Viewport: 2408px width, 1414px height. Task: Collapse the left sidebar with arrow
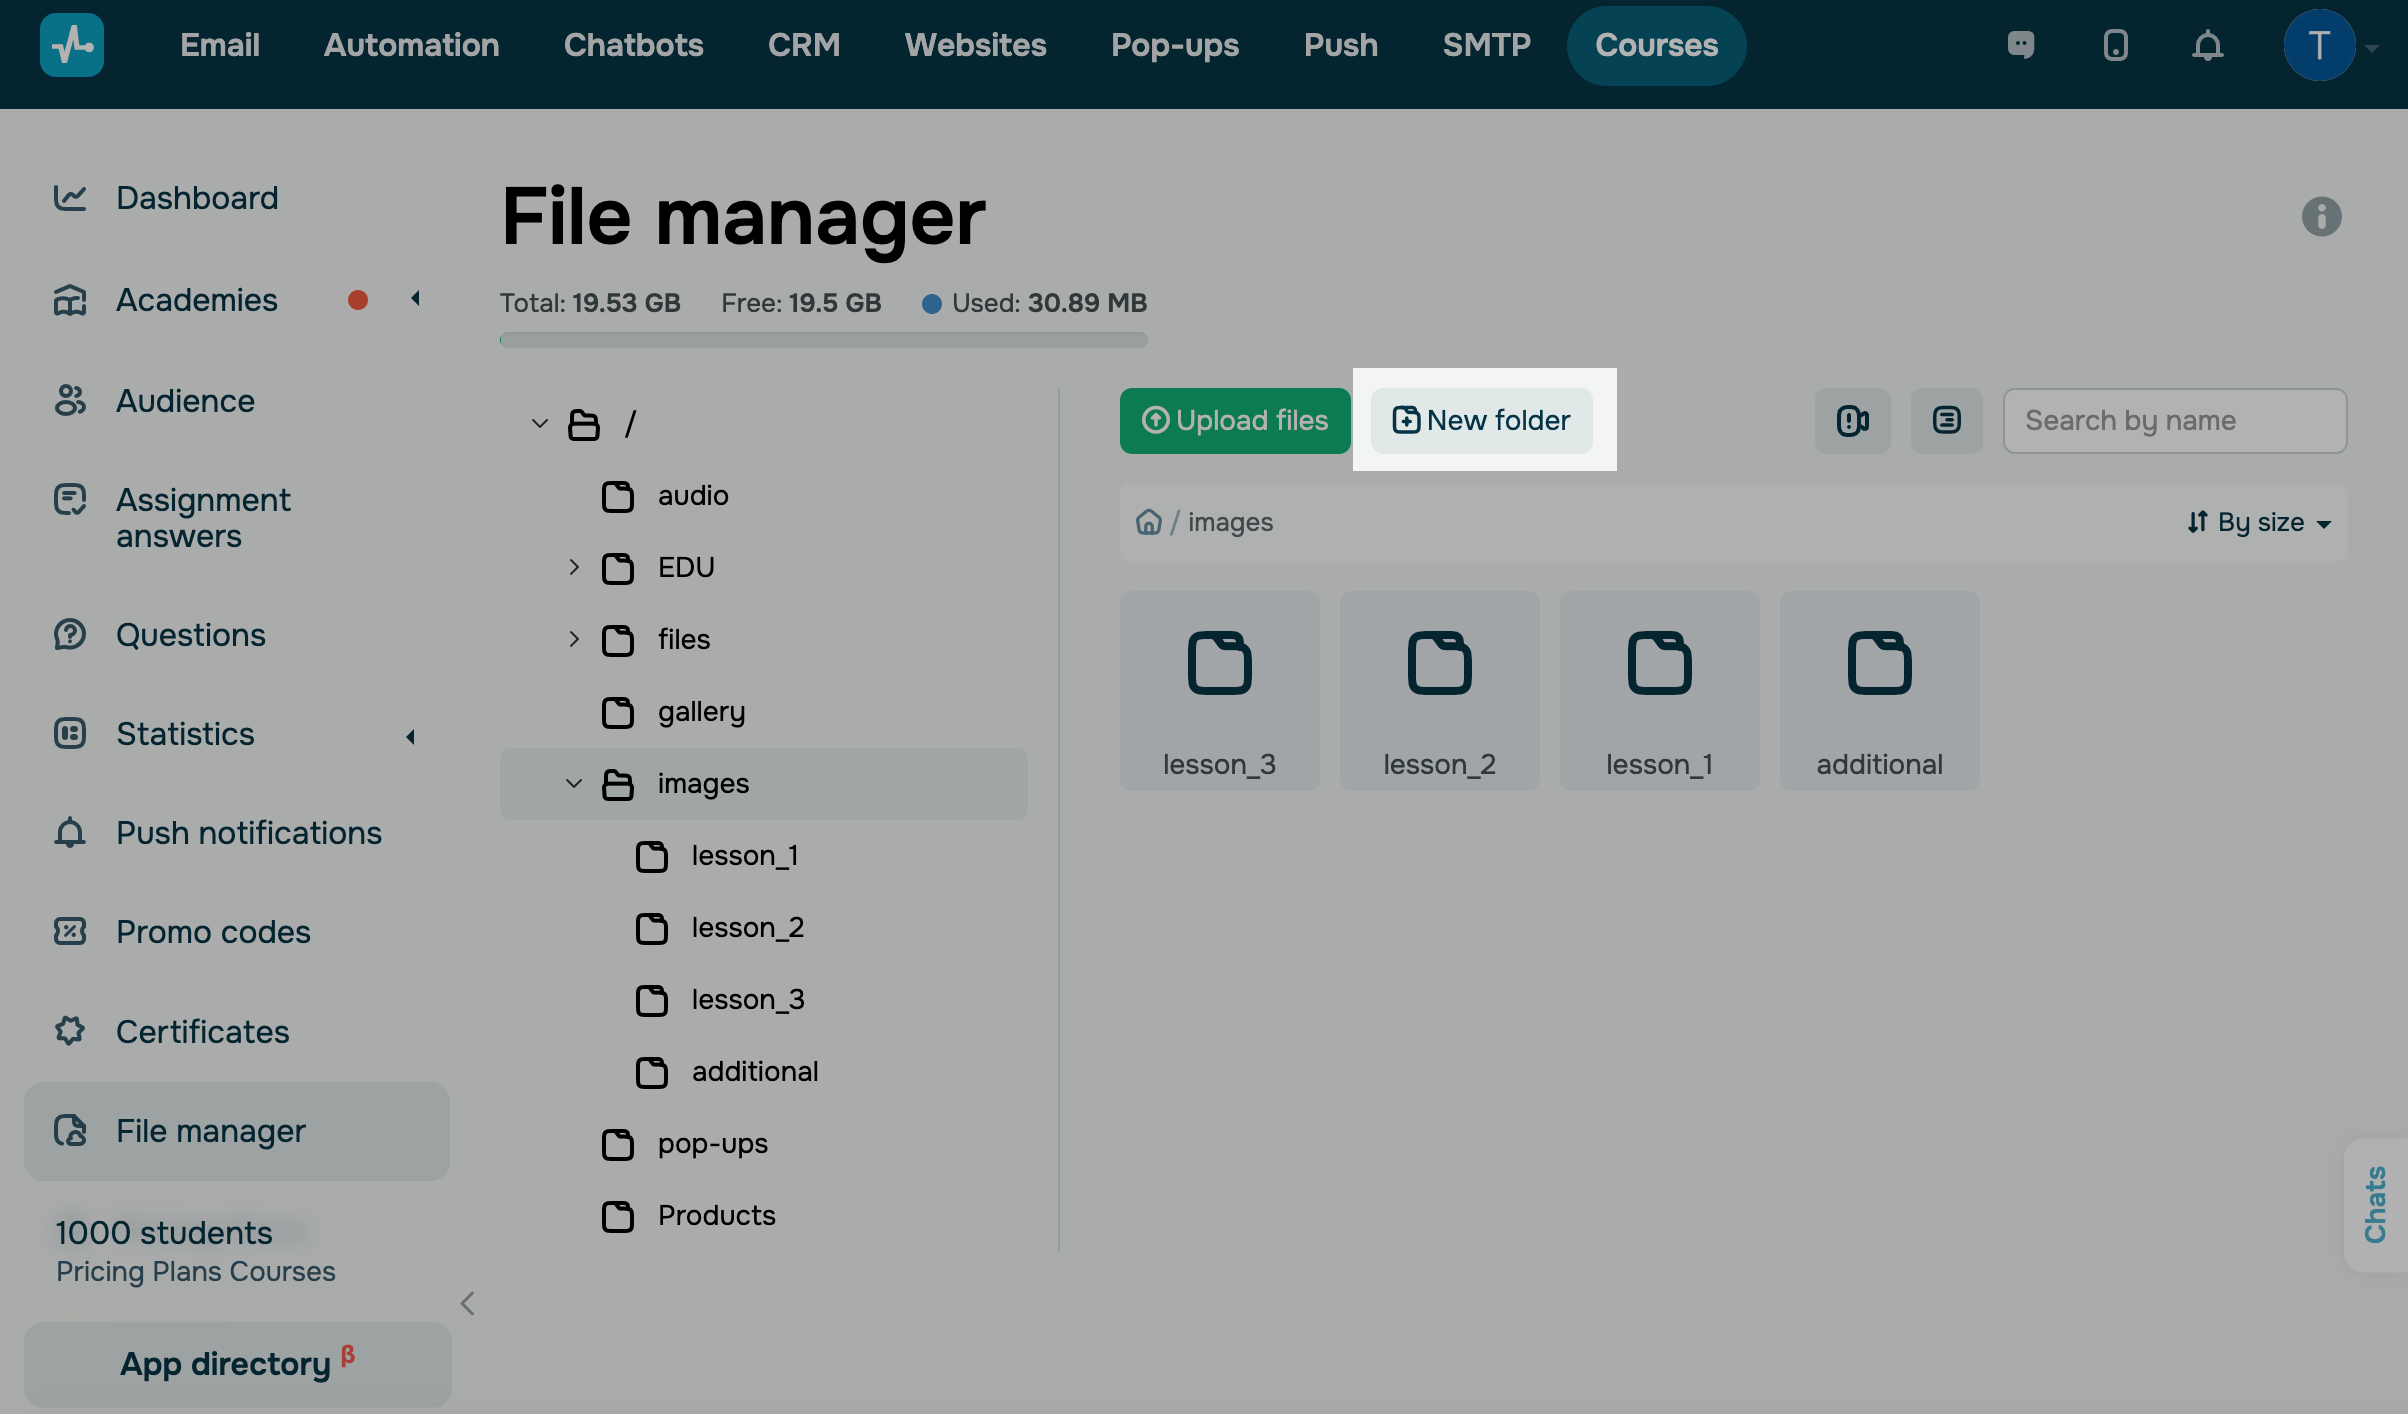pyautogui.click(x=467, y=1303)
